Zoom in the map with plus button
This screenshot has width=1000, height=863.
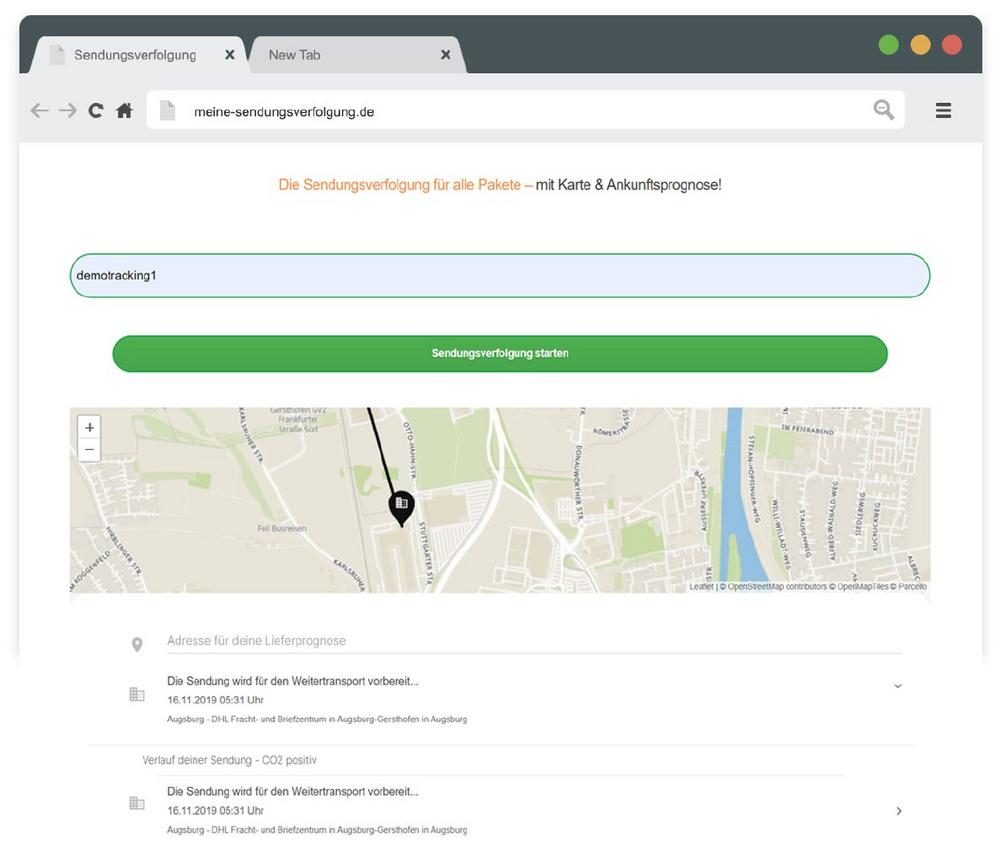(90, 427)
